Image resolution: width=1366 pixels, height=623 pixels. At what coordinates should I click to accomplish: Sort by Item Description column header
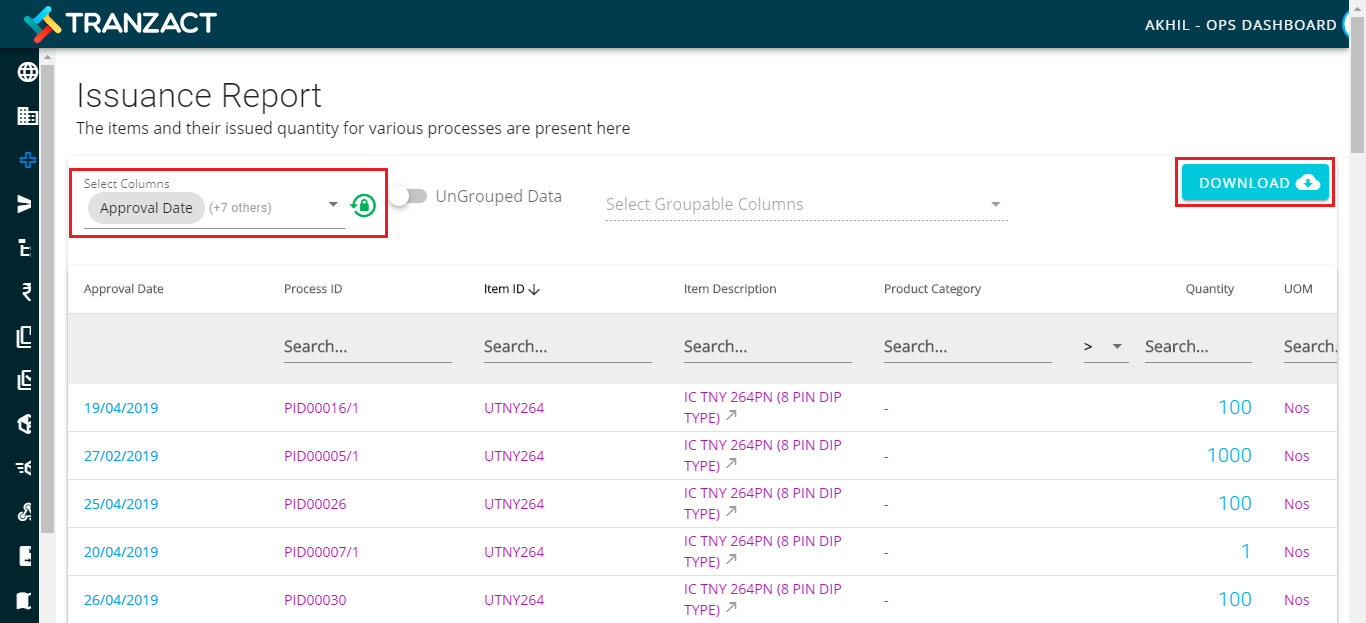tap(730, 289)
